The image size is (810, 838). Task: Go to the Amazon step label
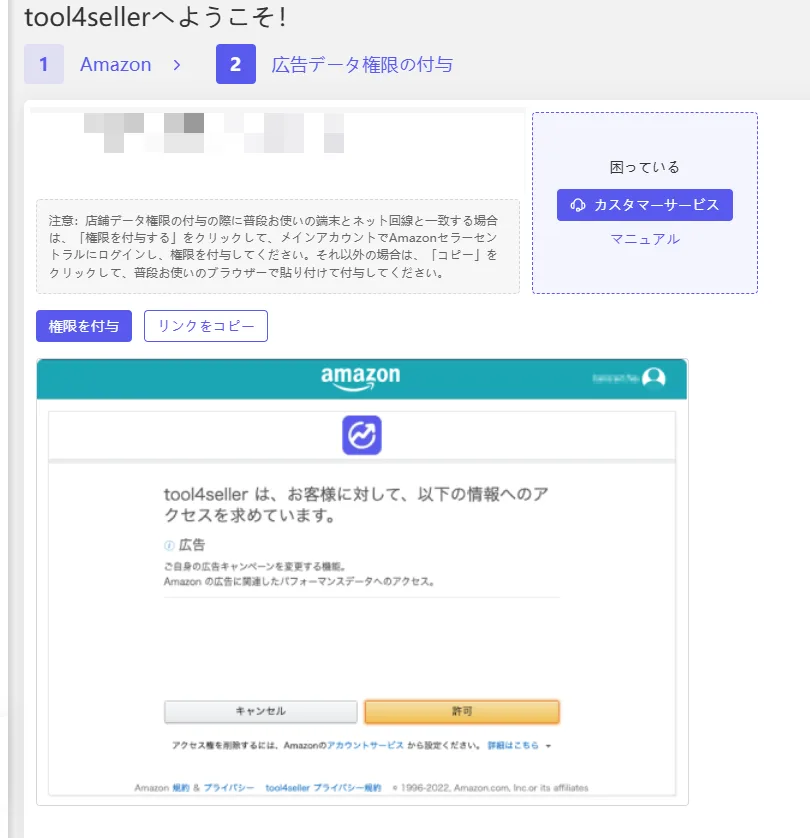pos(115,64)
